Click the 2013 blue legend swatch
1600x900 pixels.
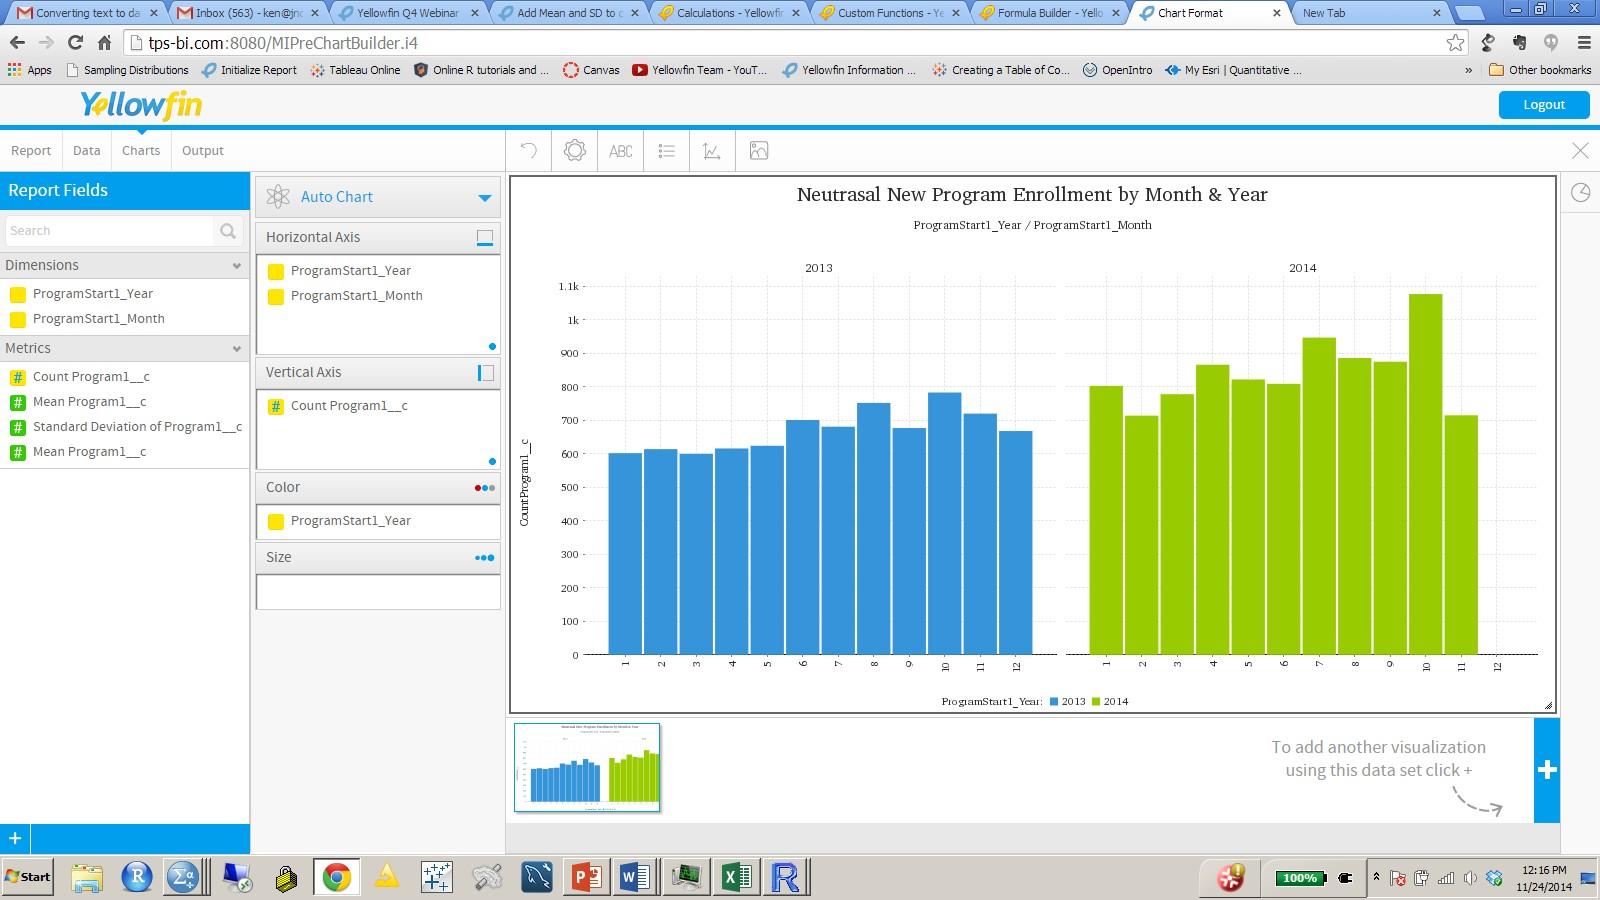pyautogui.click(x=1054, y=702)
